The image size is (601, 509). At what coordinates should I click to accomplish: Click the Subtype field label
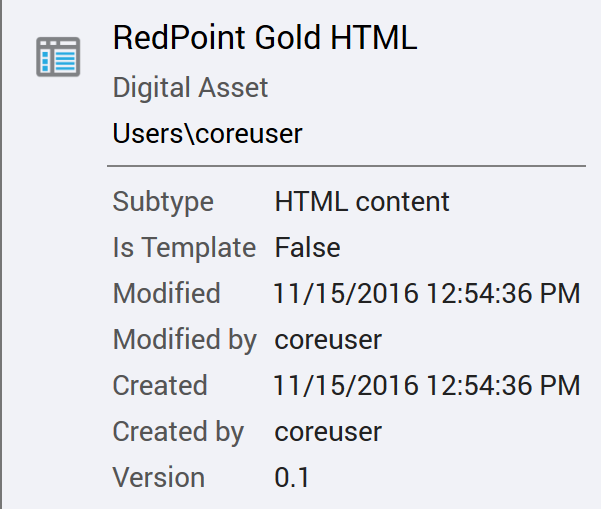click(163, 202)
